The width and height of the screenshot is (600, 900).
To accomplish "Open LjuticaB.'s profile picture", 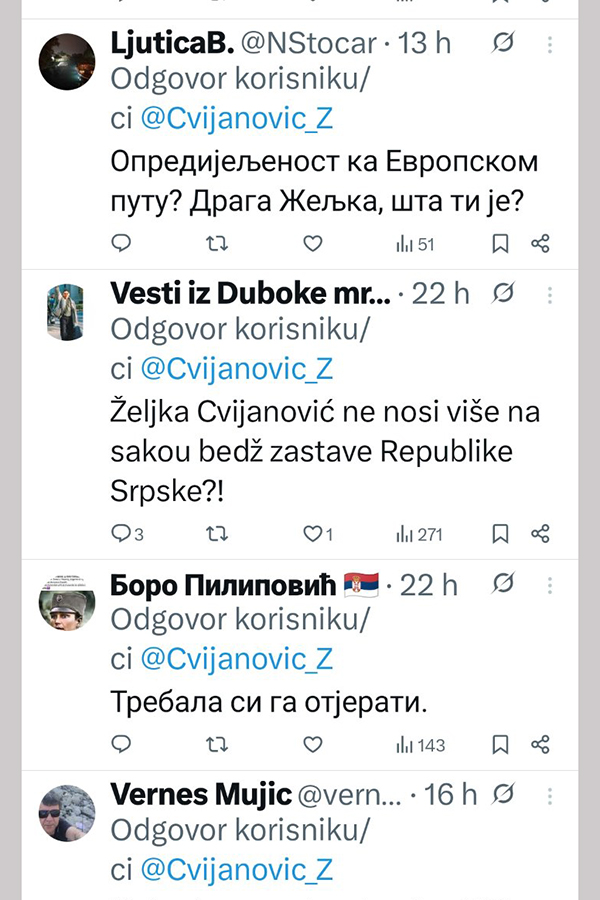I will pyautogui.click(x=66, y=61).
